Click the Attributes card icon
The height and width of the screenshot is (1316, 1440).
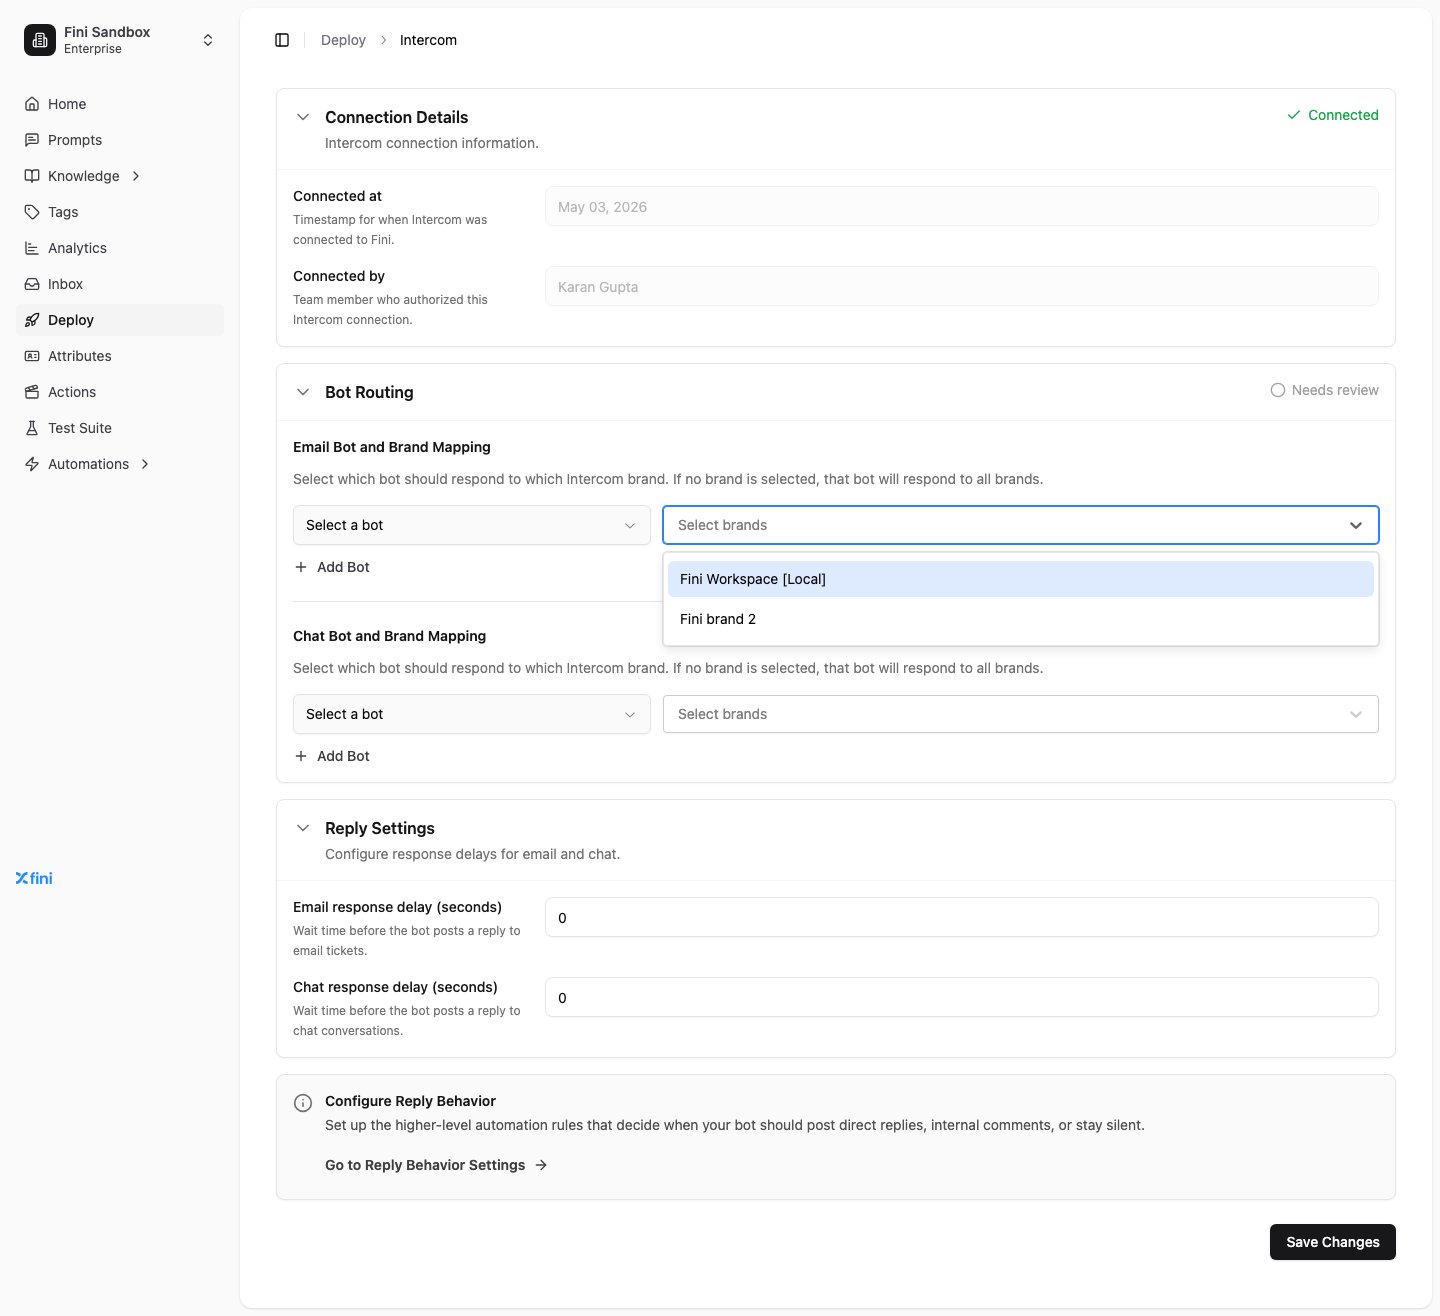(32, 356)
